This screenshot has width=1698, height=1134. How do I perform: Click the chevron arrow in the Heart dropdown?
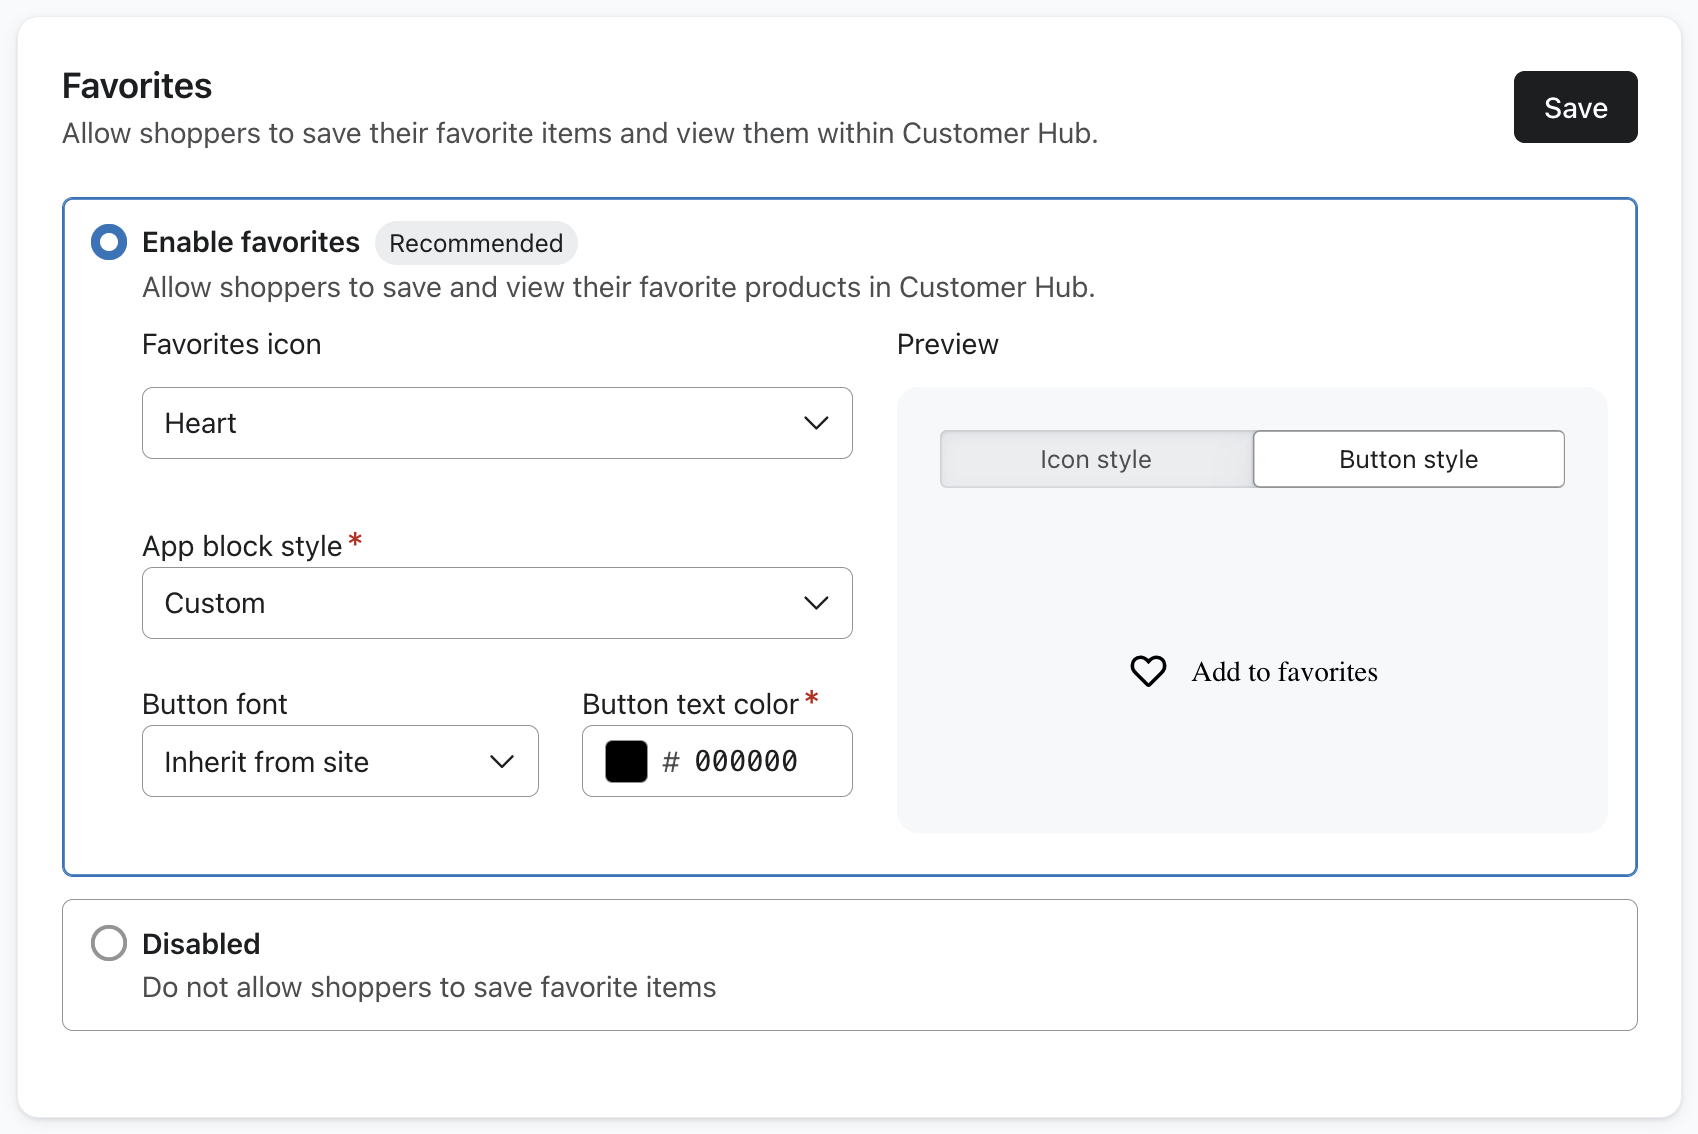click(x=816, y=423)
